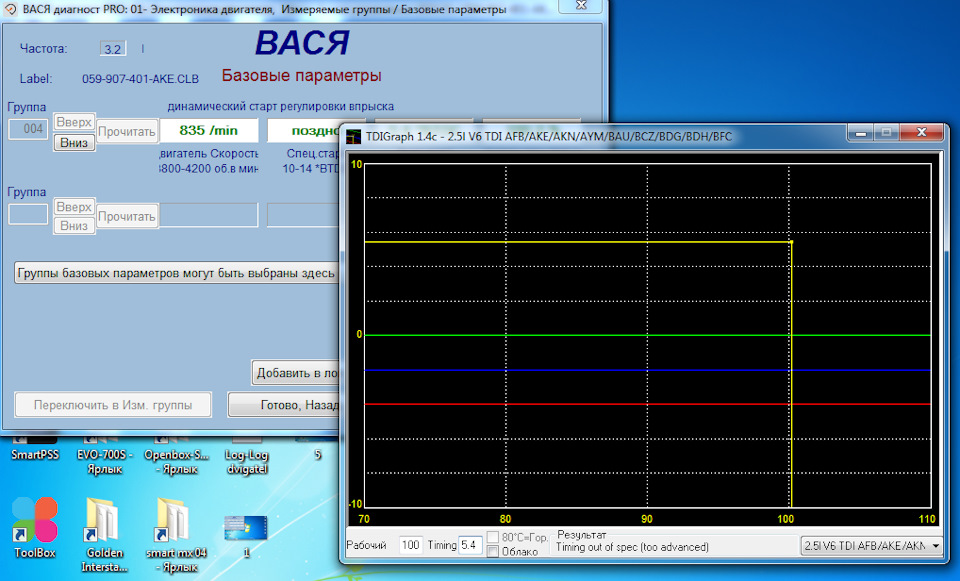Close the ВАСЯ диагност window

tap(582, 6)
